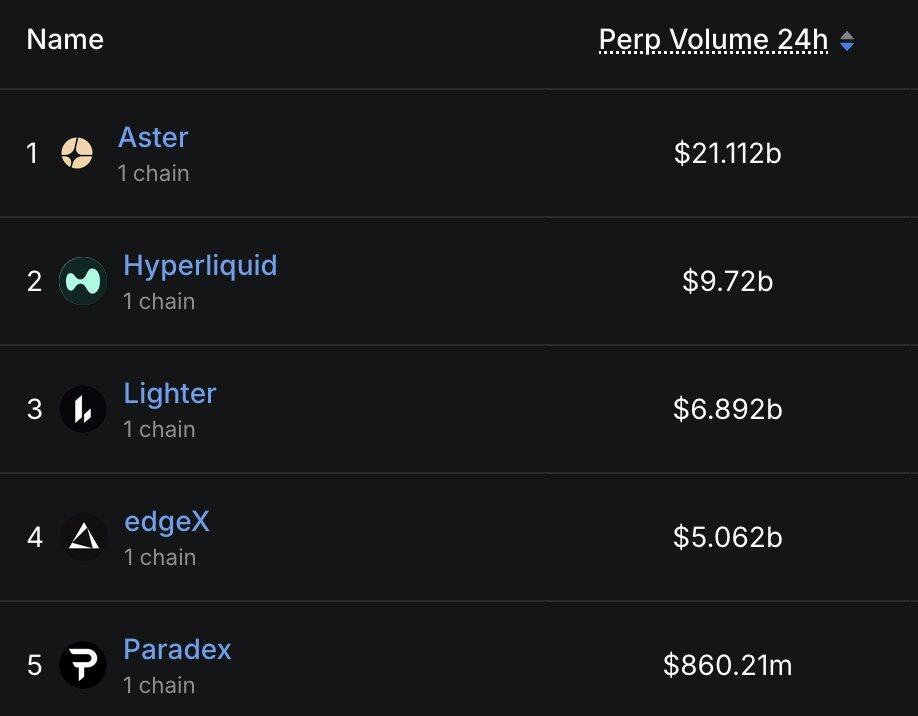Screen dimensions: 918x716
Task: Toggle the sort arrows beside Perp Volume 24h
Action: tap(847, 41)
